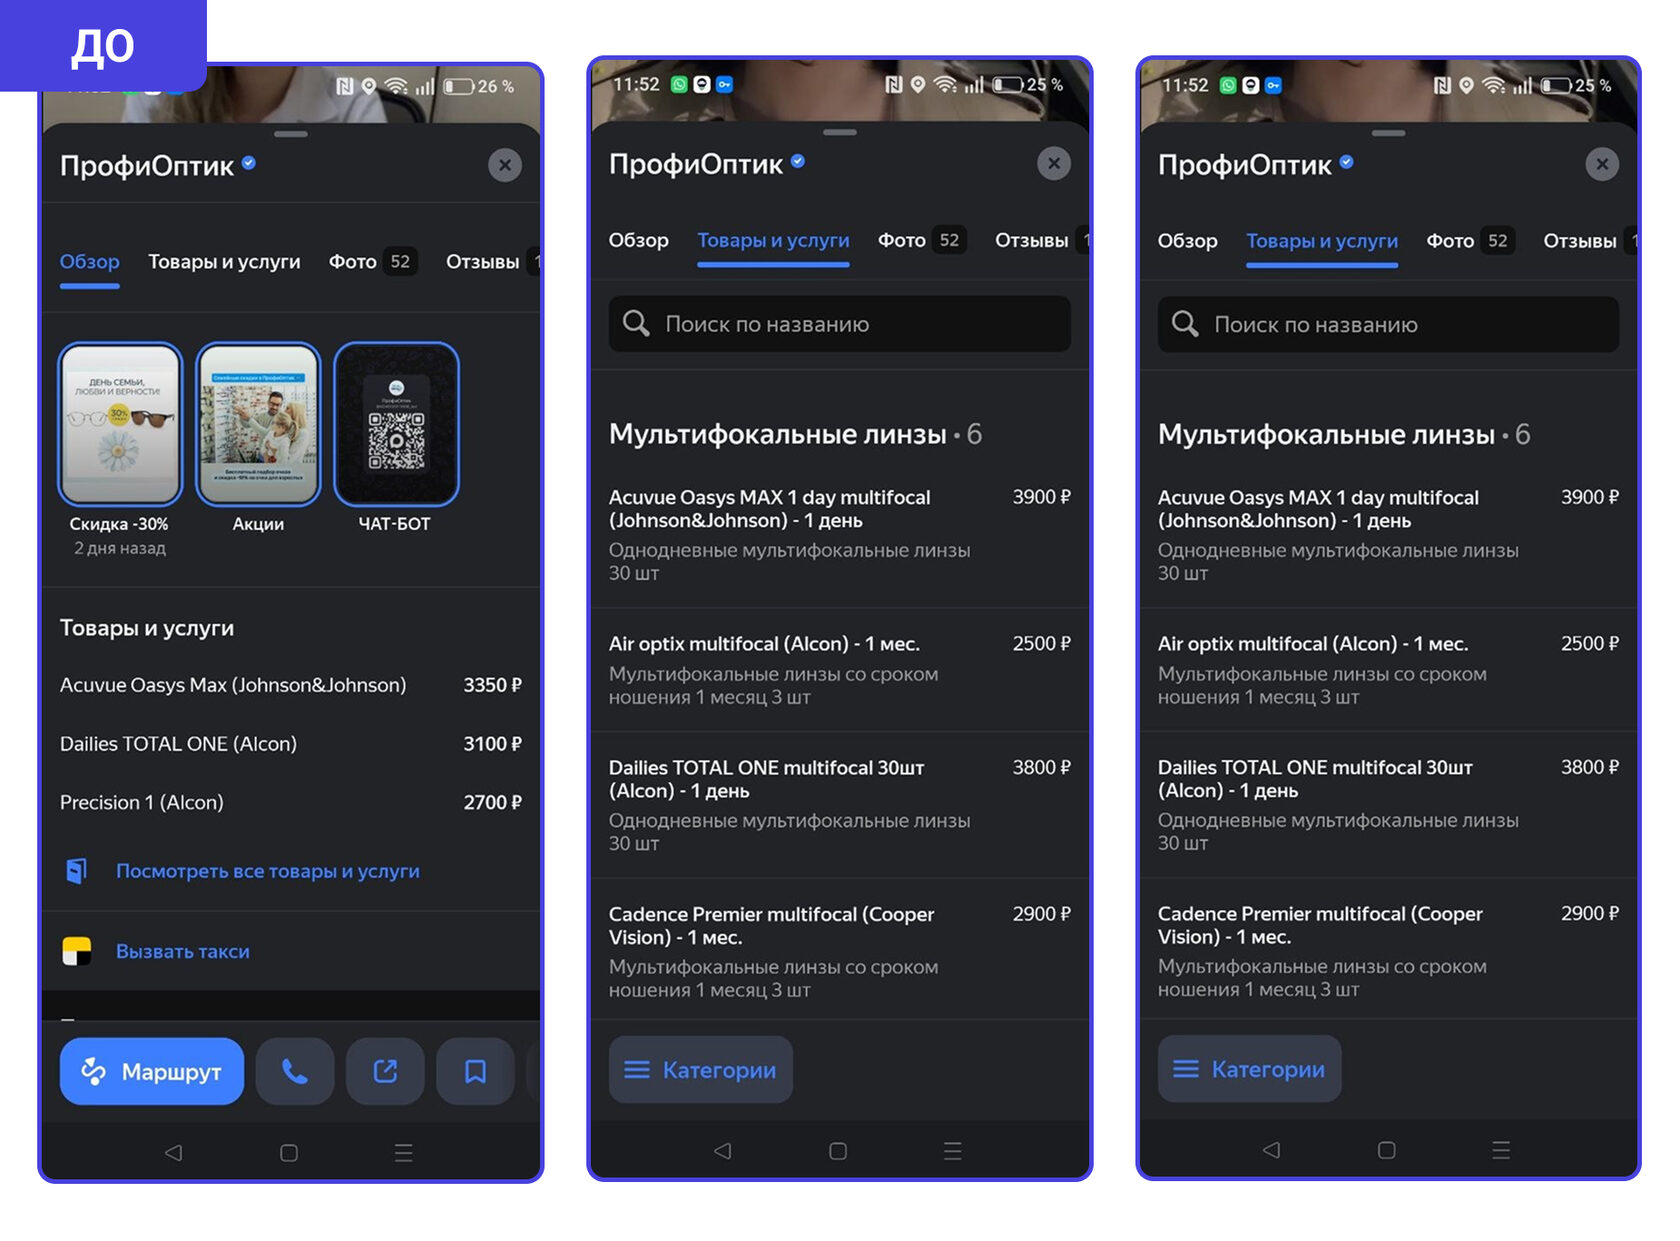This screenshot has height=1241, width=1680.
Task: Close the ПрофиОптик card on the right screen
Action: click(1602, 164)
